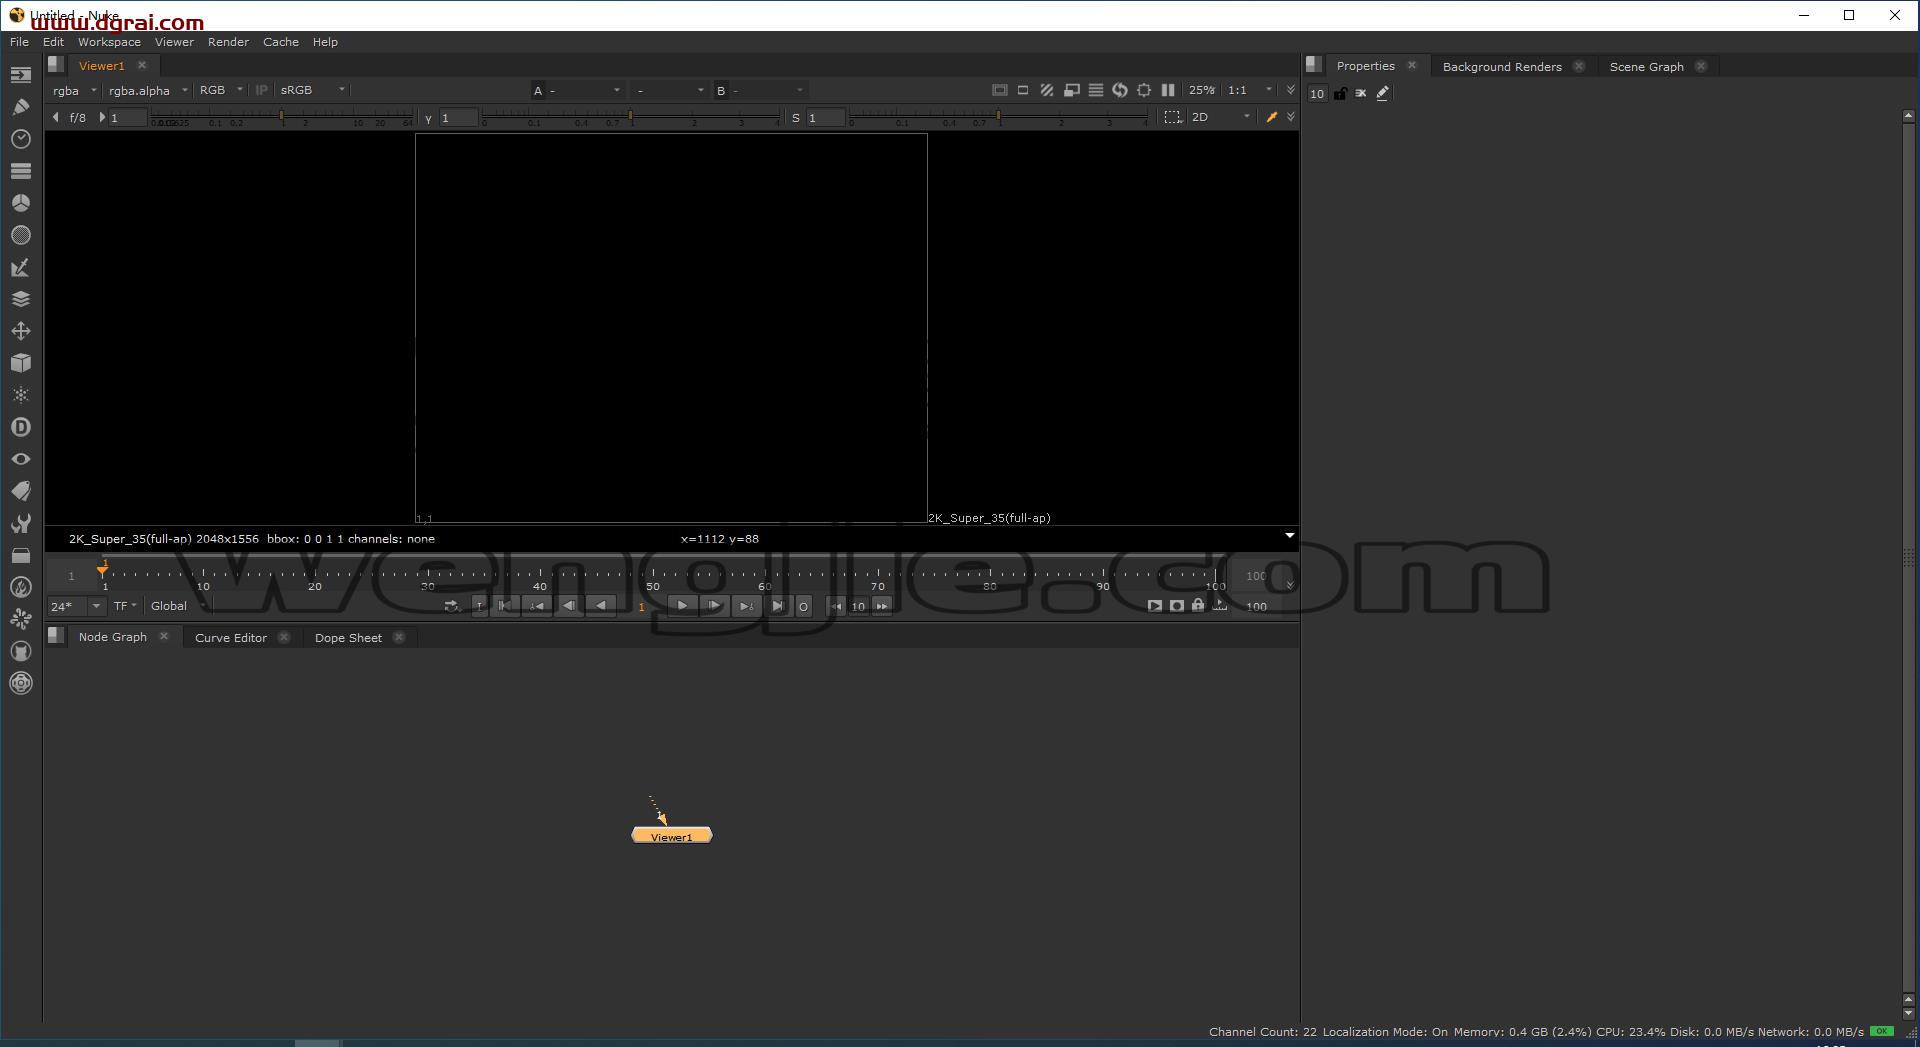Open the rgba channel layer dropdown

coord(75,90)
